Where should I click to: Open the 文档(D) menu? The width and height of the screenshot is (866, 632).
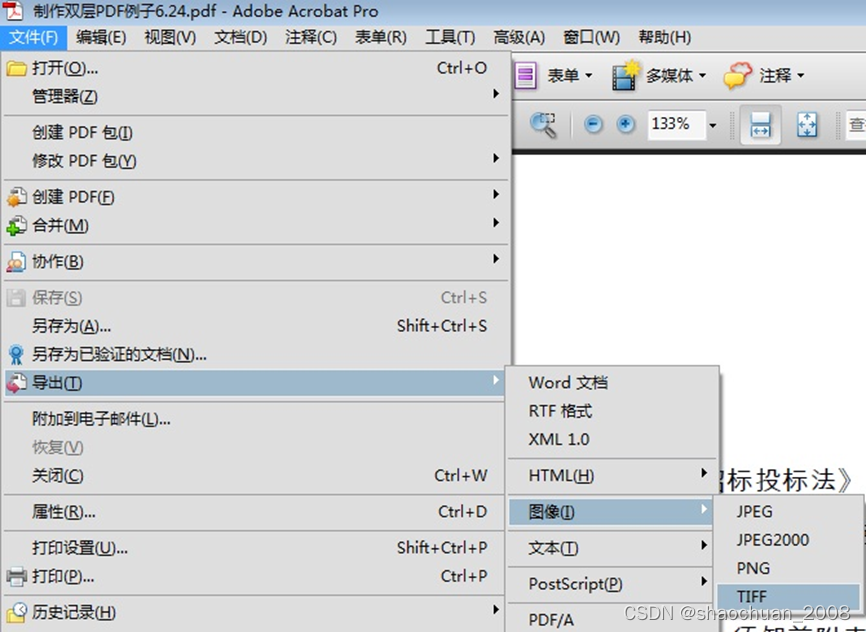pyautogui.click(x=241, y=38)
